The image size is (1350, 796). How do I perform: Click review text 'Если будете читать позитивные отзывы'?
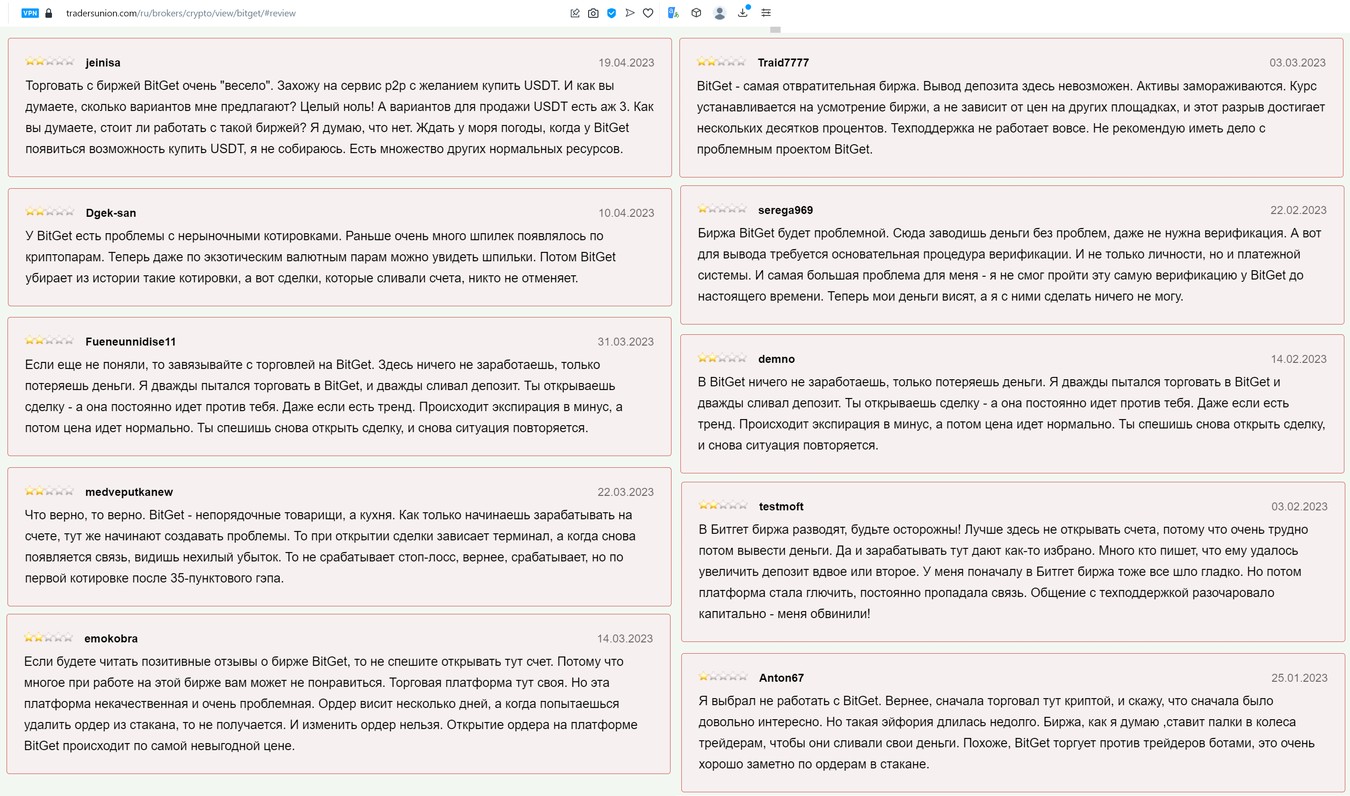(331, 703)
